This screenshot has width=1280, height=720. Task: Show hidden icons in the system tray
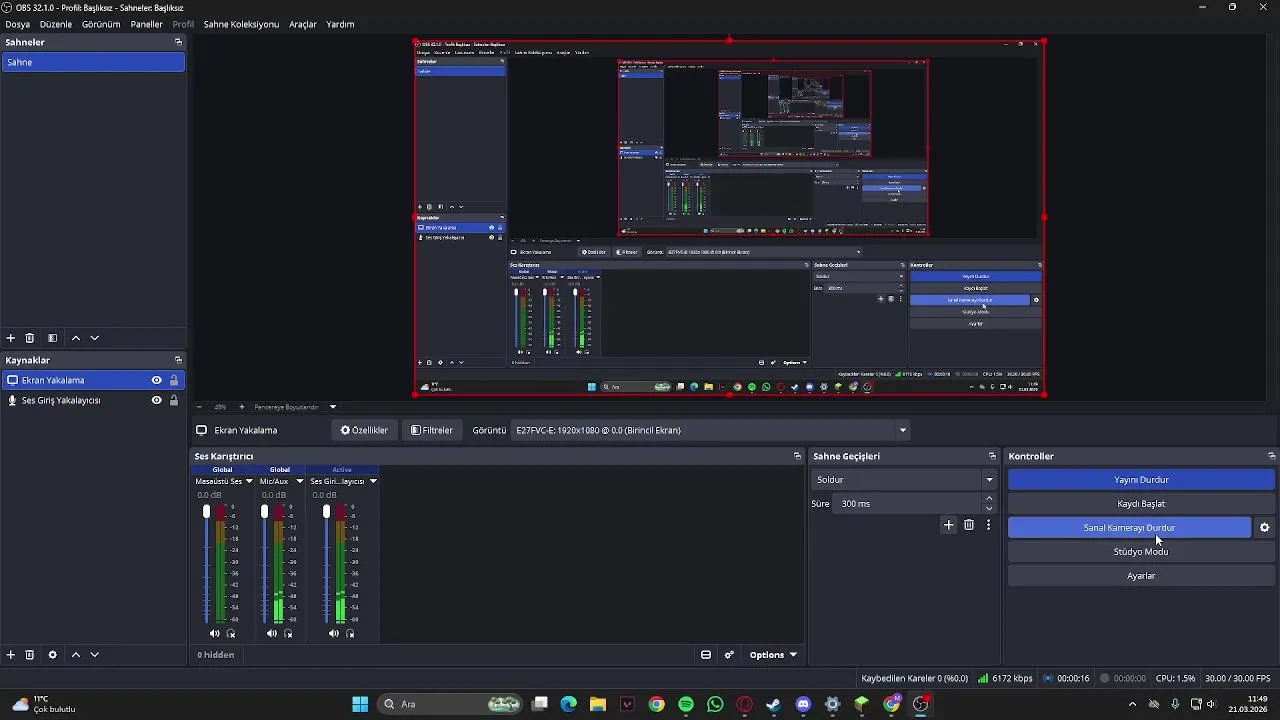pos(1132,704)
